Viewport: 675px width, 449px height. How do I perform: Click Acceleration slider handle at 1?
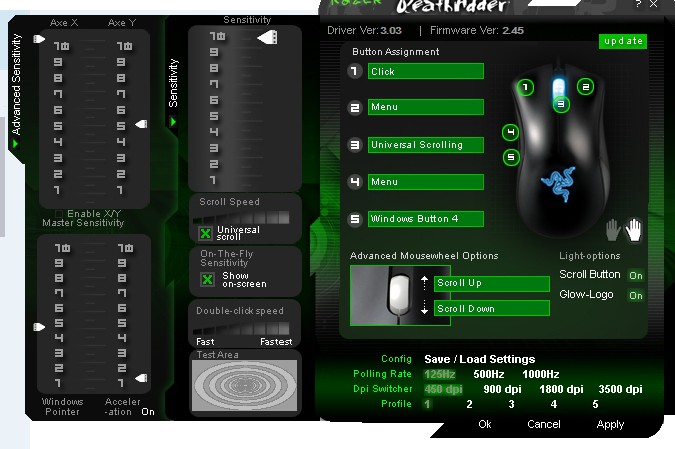coord(141,378)
